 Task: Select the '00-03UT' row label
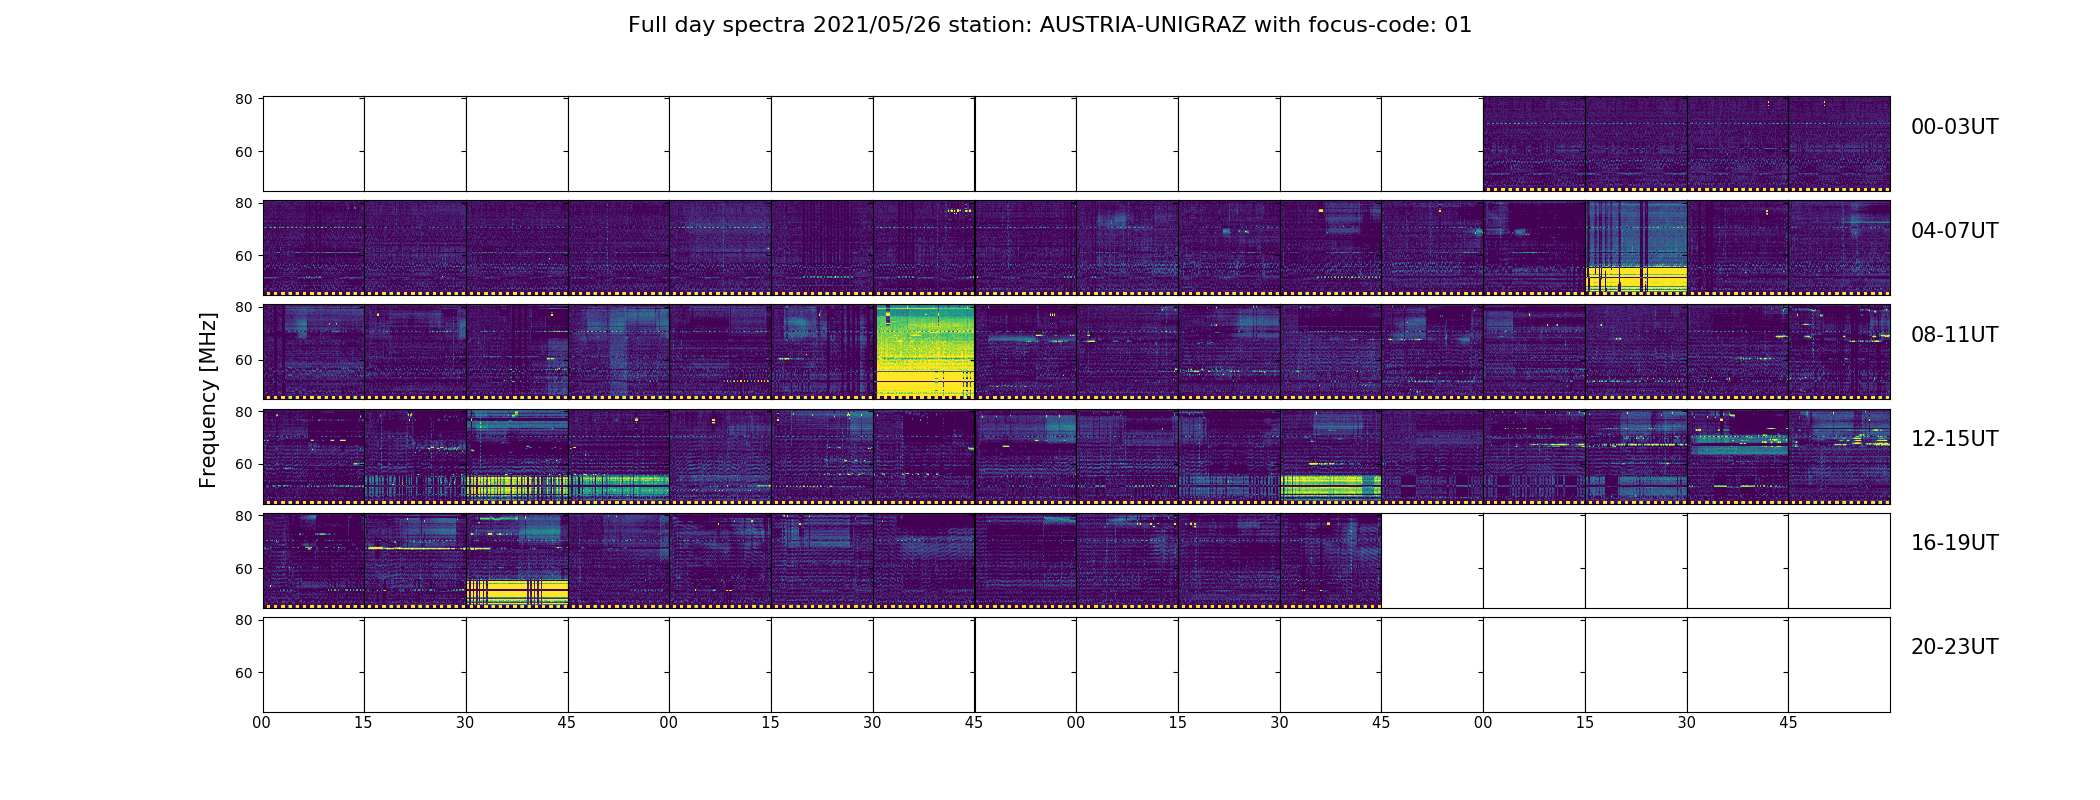point(1954,127)
